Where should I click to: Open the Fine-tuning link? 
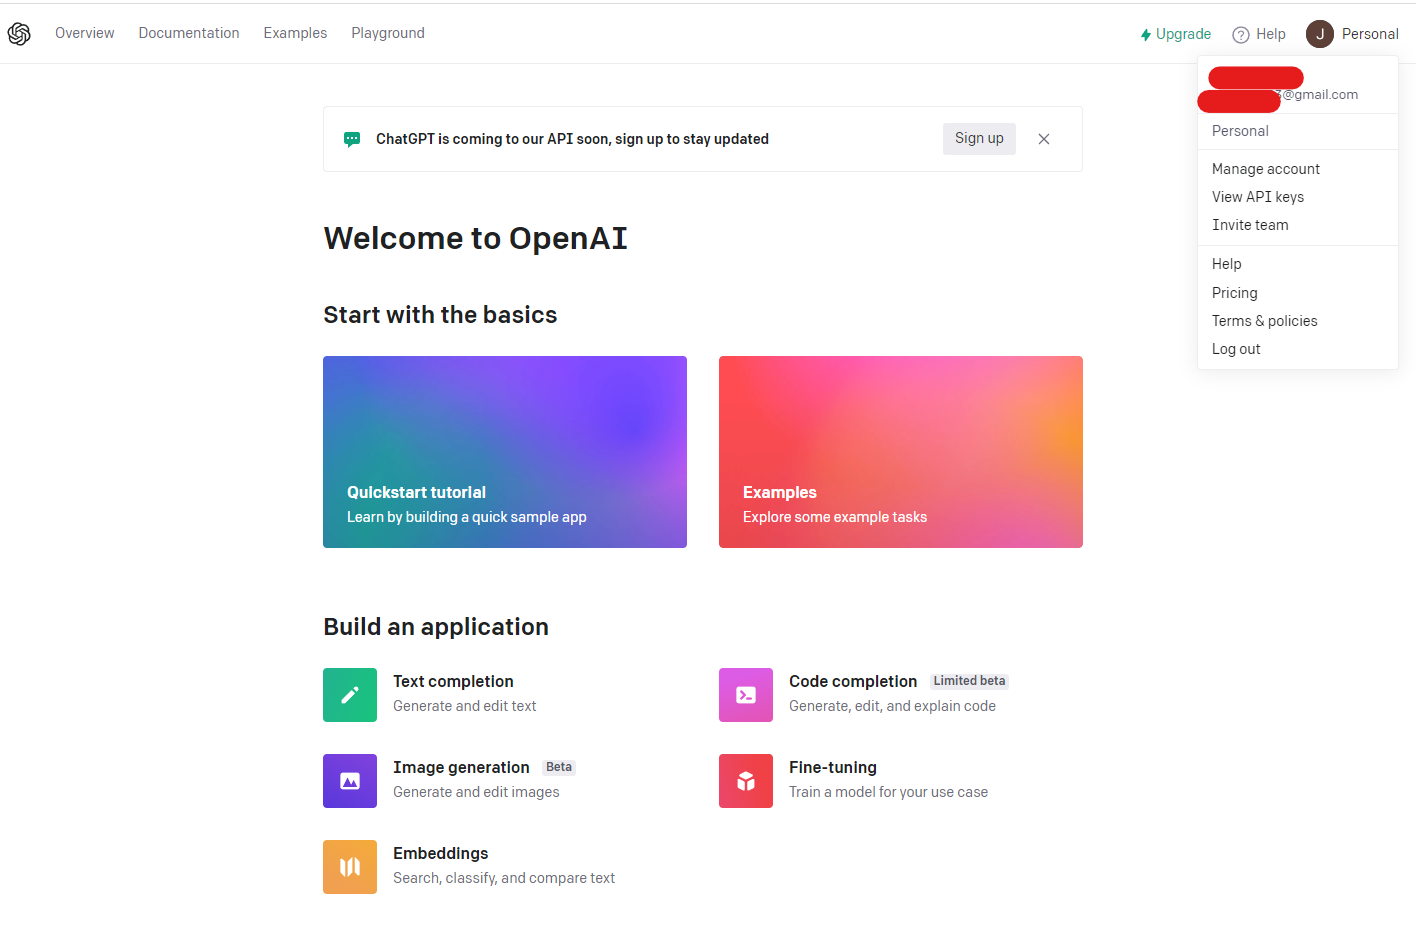point(833,767)
